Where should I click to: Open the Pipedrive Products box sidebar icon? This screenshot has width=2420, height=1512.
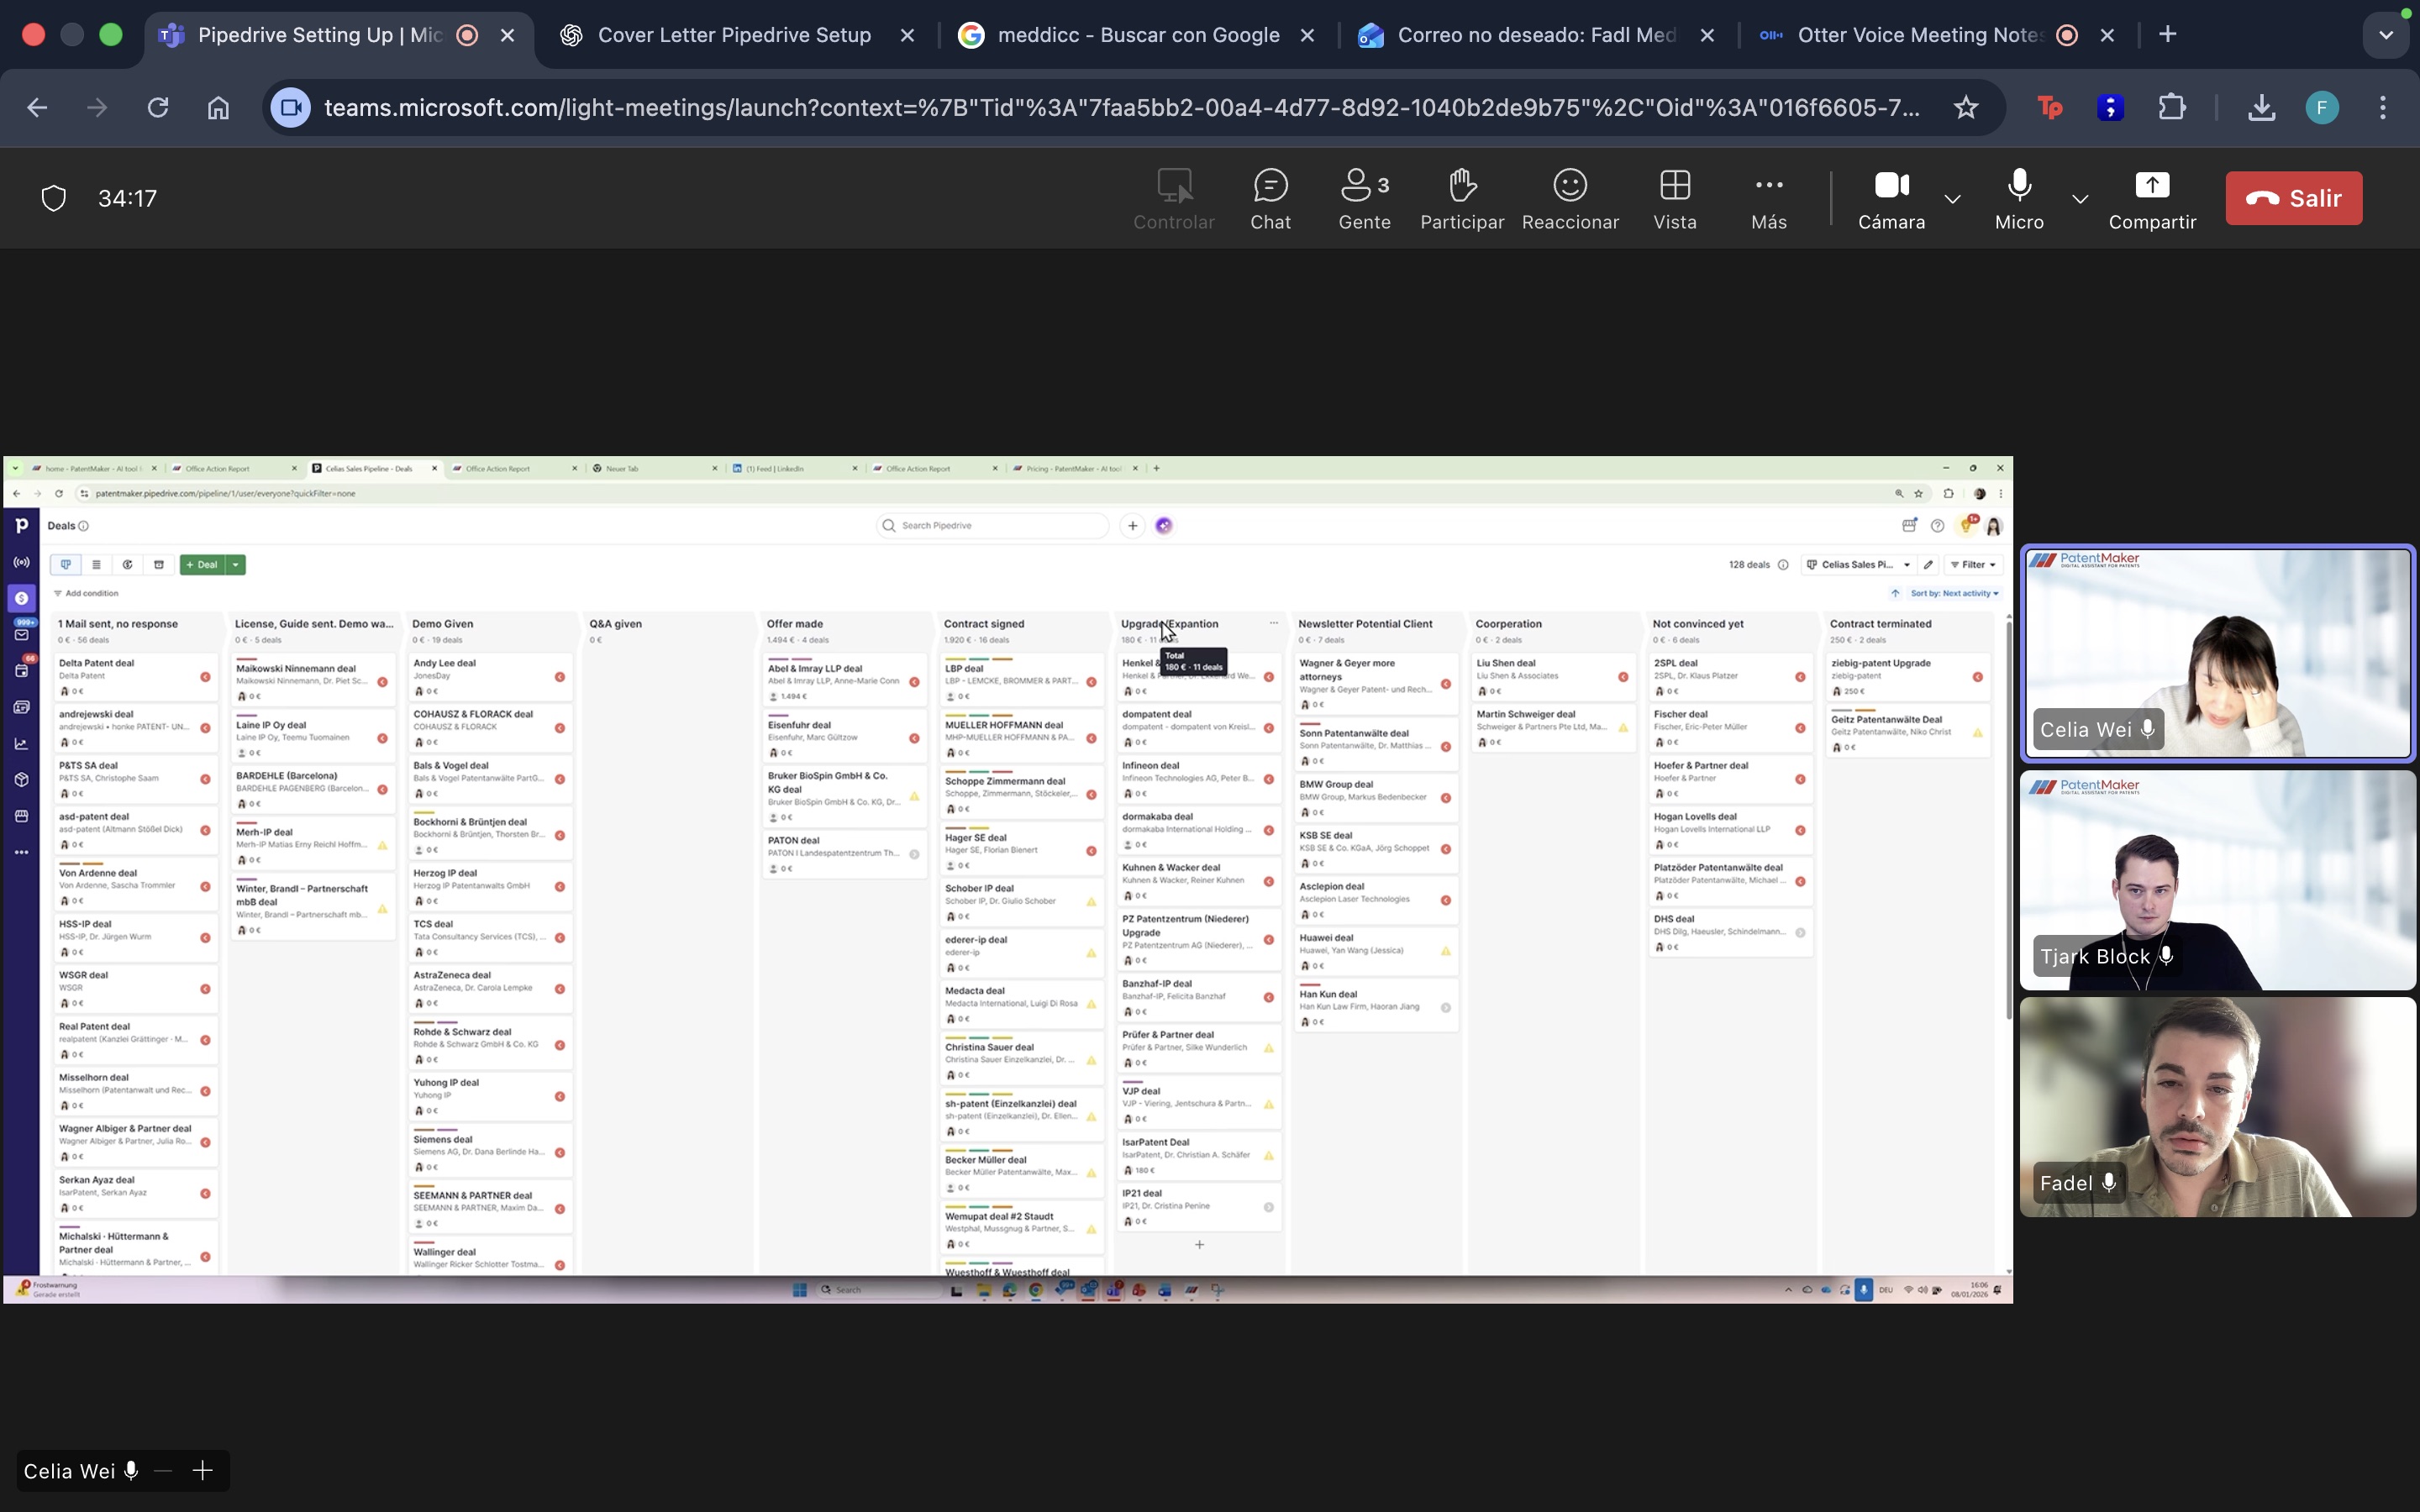point(21,779)
